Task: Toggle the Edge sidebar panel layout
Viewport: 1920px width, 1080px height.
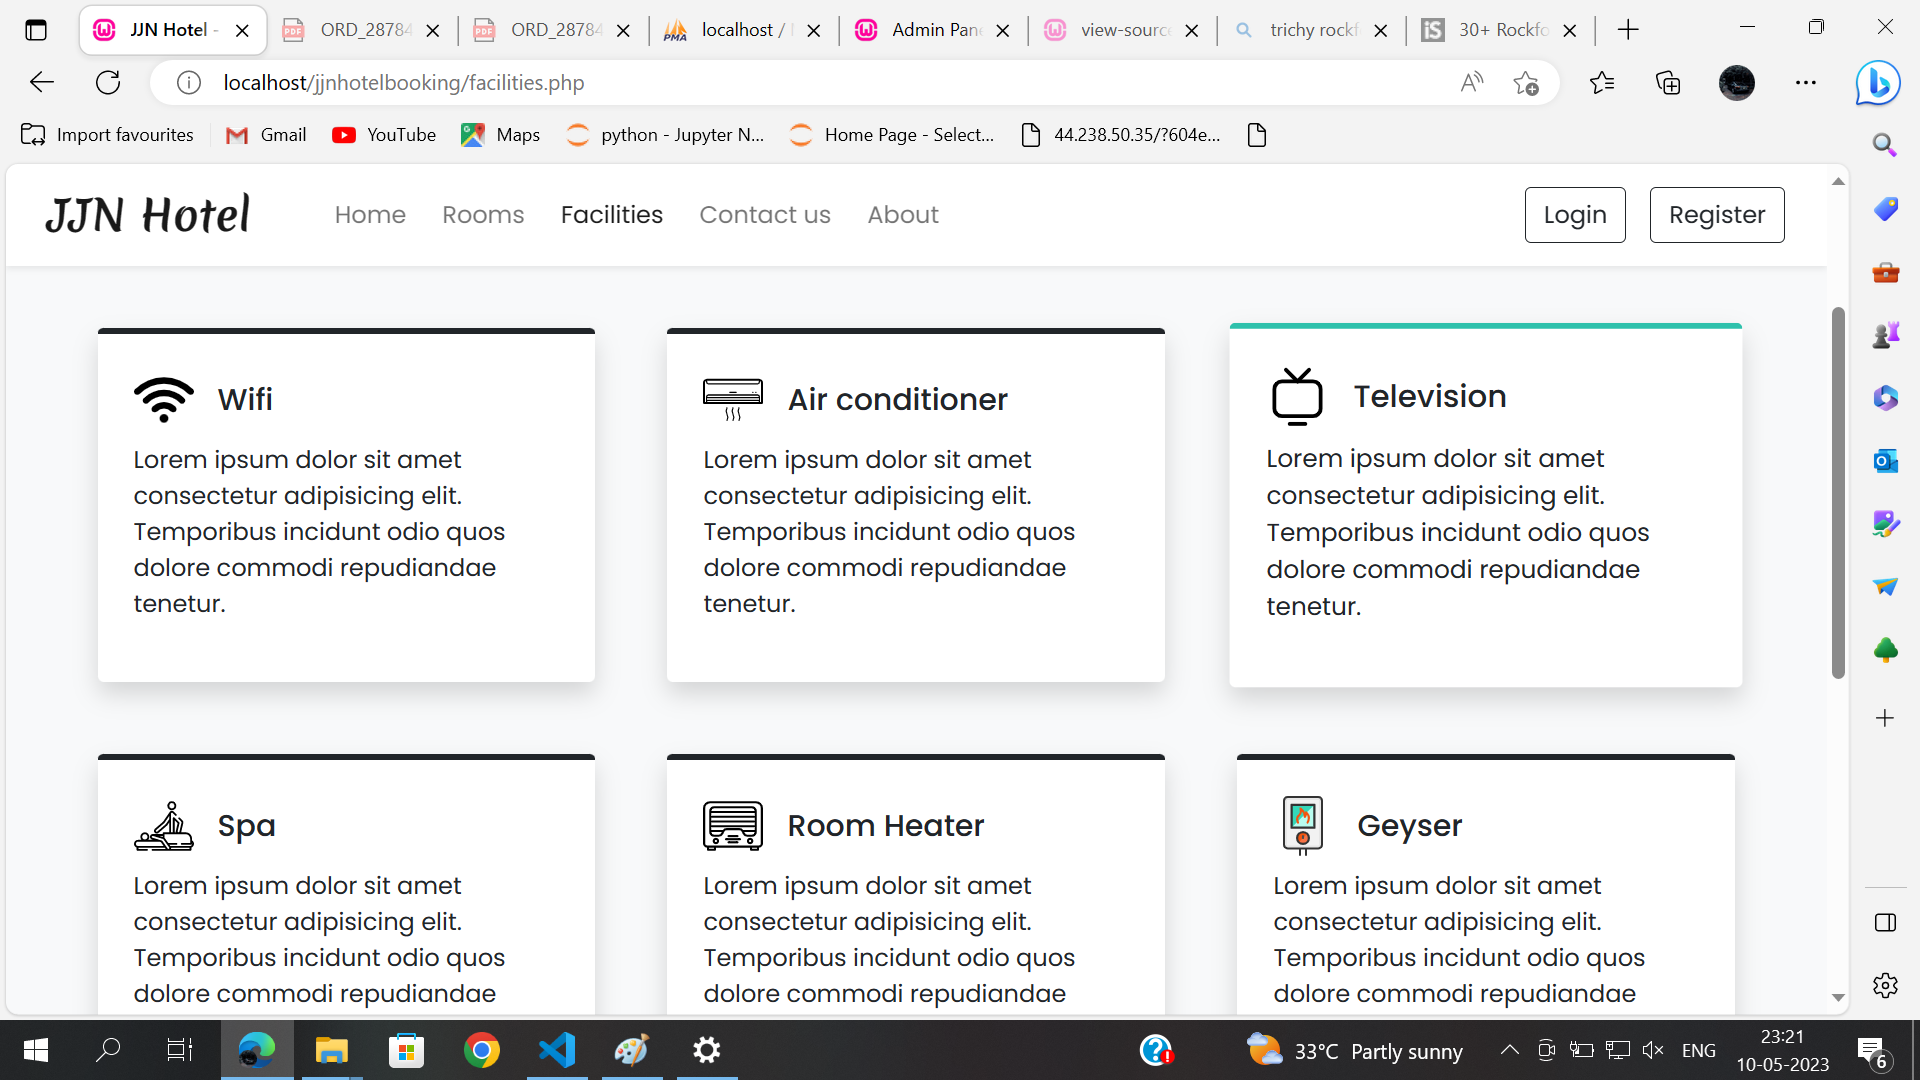Action: [x=1885, y=922]
